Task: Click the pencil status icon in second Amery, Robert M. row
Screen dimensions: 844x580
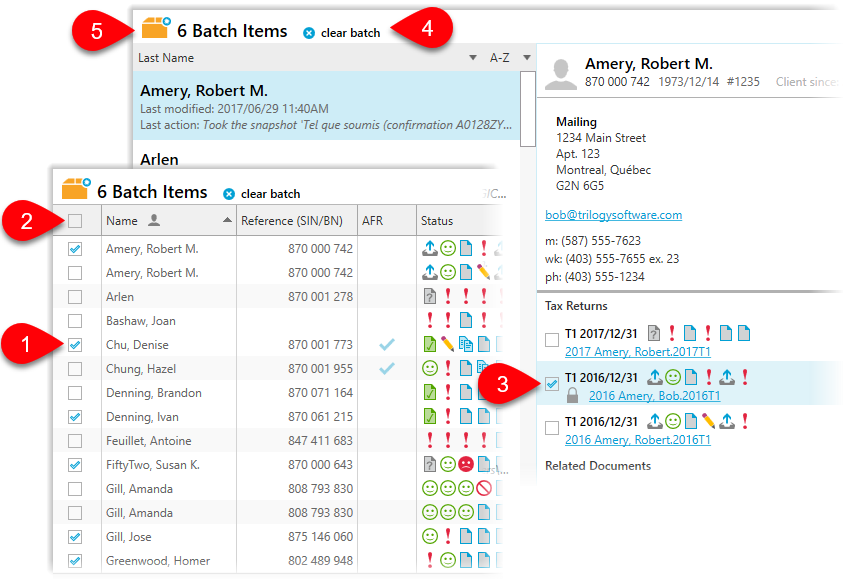Action: (x=483, y=272)
